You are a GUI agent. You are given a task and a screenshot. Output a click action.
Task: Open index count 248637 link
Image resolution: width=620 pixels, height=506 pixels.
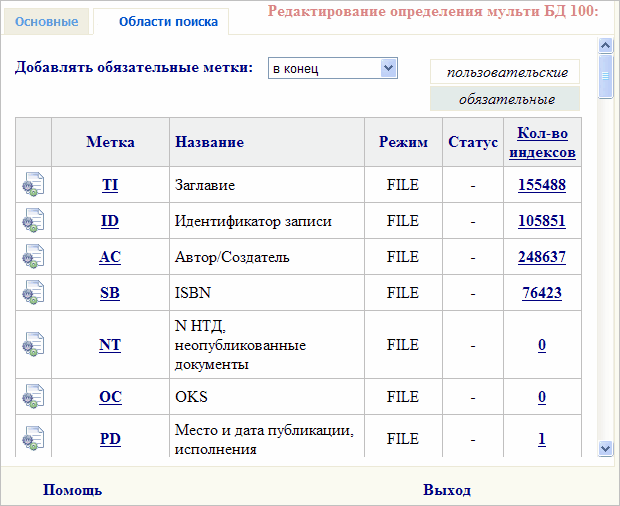pos(542,257)
